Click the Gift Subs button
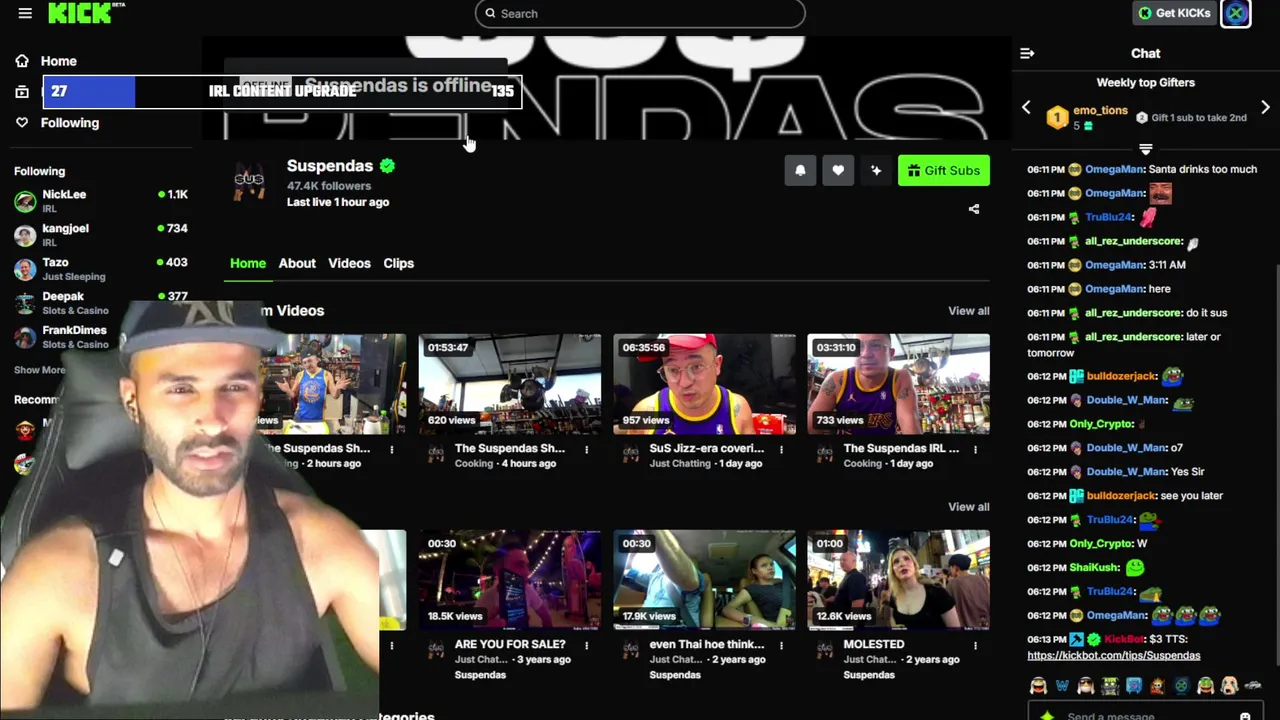 [x=944, y=171]
